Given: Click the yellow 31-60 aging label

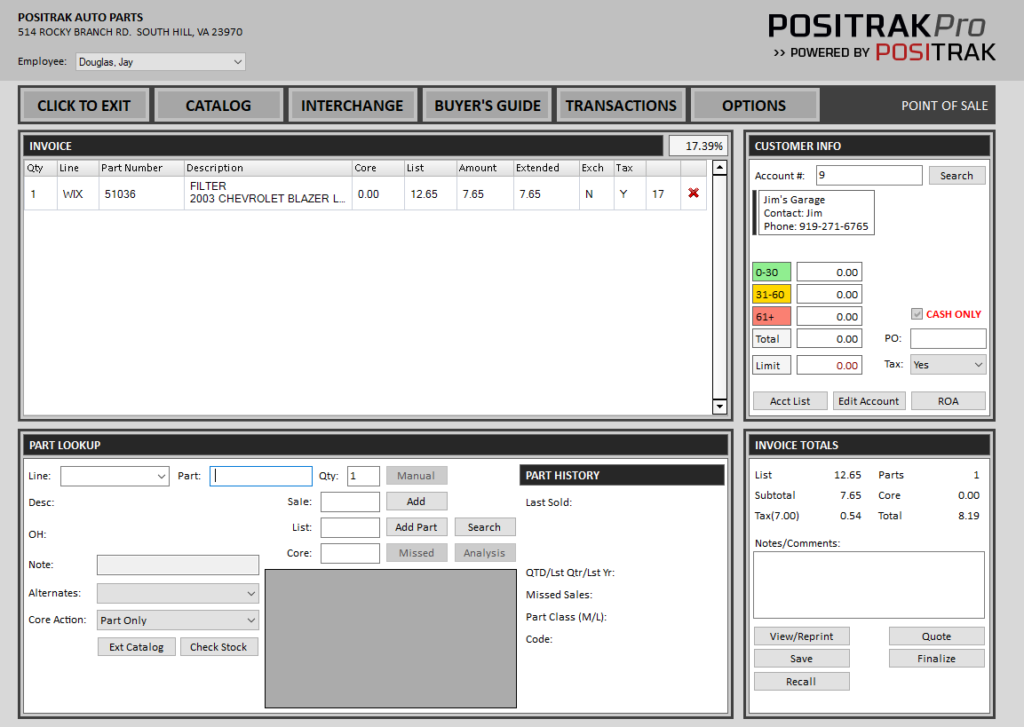Looking at the screenshot, I should click(771, 295).
